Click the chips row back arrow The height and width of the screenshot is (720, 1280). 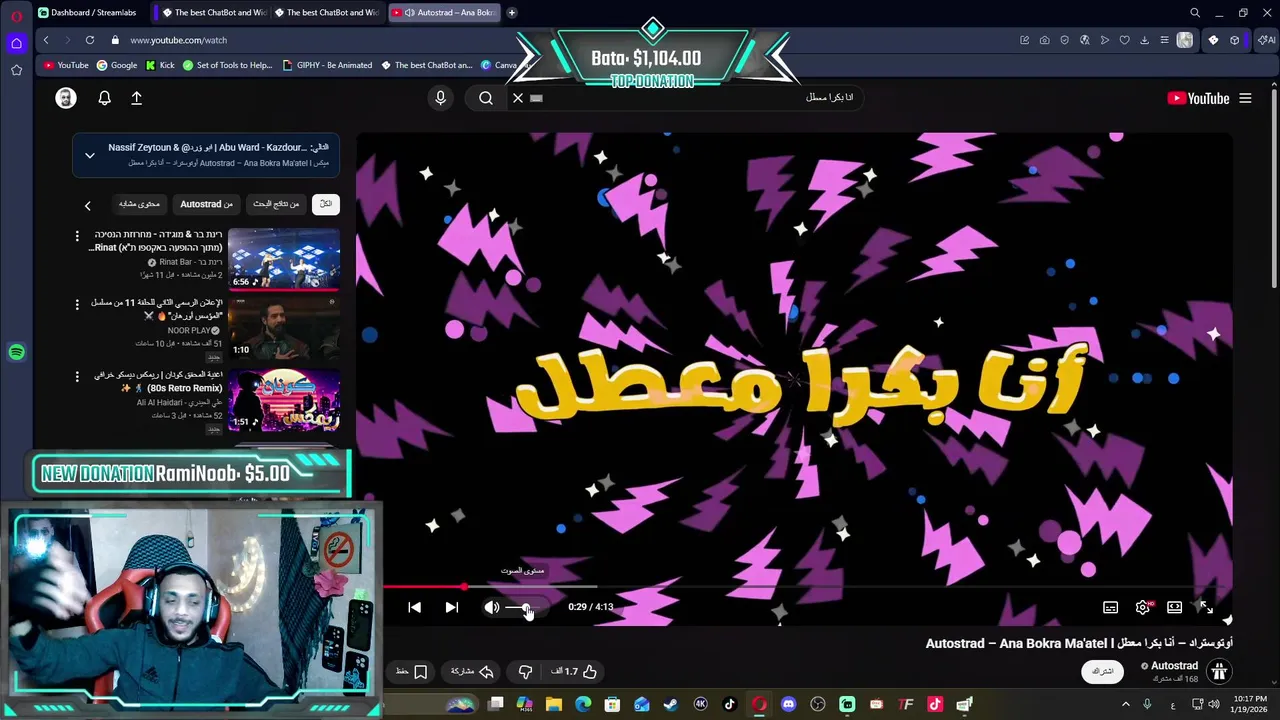click(x=87, y=205)
